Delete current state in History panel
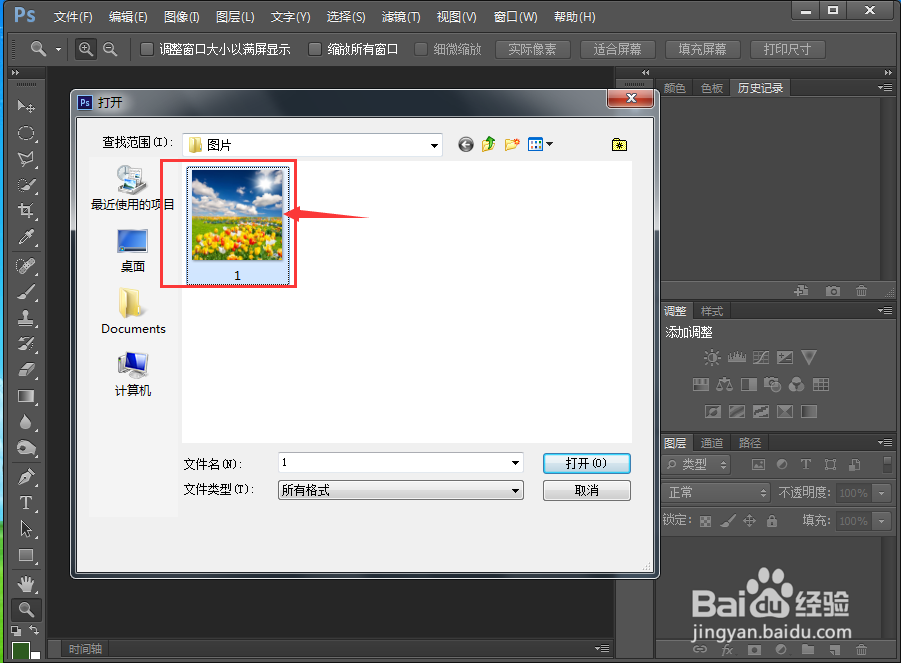901x663 pixels. click(861, 291)
